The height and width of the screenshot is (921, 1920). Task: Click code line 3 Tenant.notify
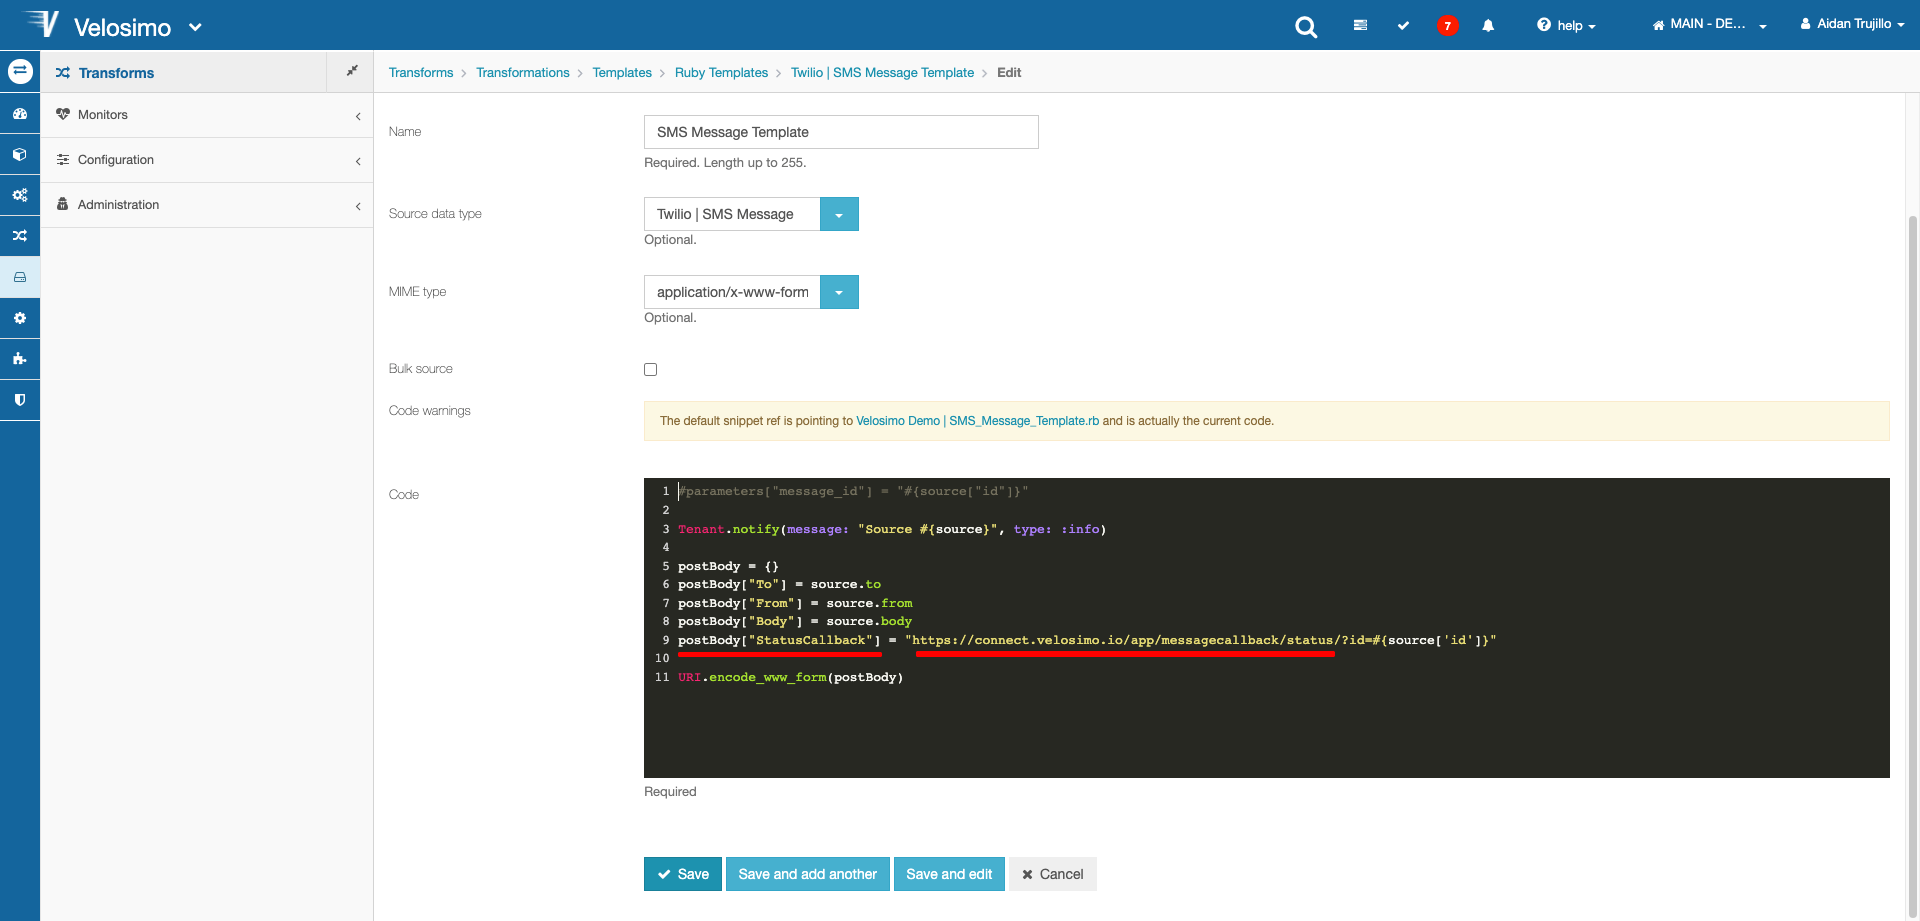[x=892, y=529]
